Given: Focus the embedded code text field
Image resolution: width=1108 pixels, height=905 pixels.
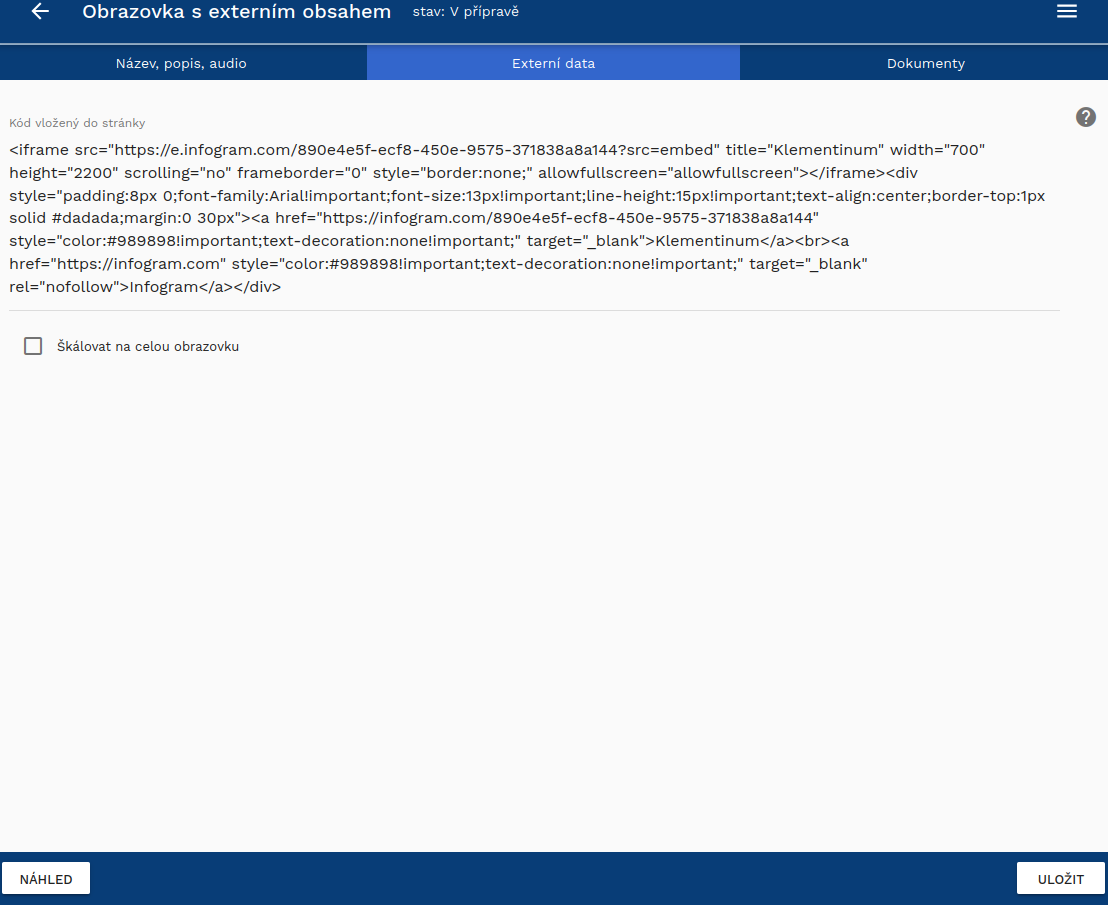Looking at the screenshot, I should (x=534, y=218).
